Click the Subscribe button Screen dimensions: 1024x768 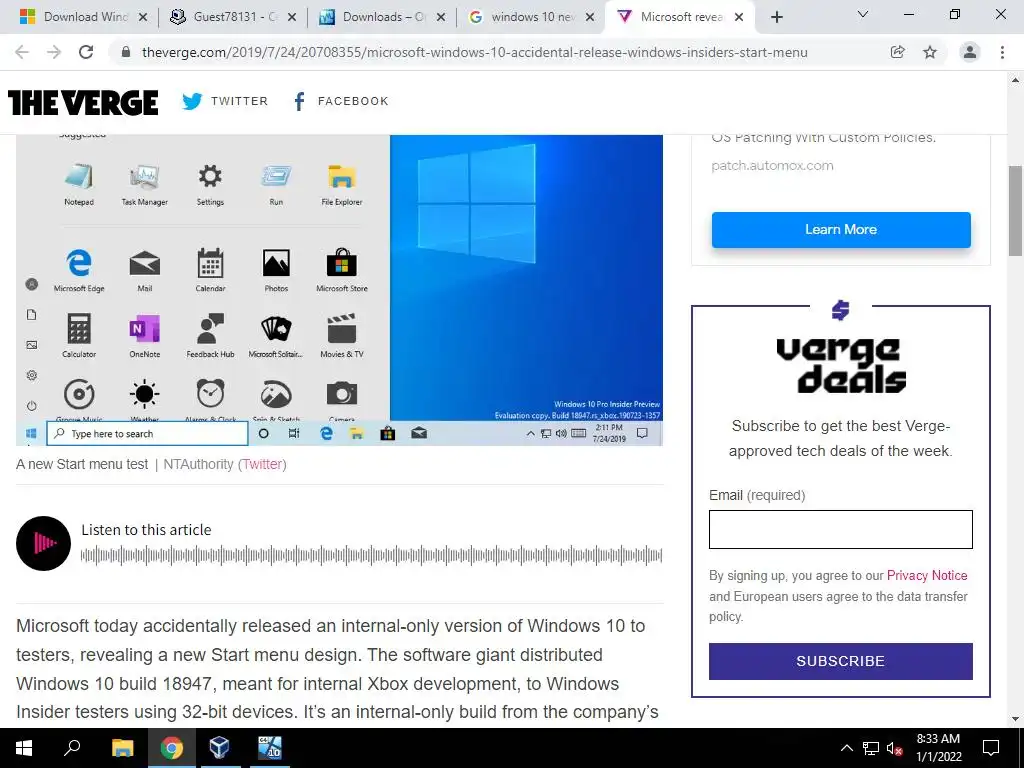pos(840,661)
